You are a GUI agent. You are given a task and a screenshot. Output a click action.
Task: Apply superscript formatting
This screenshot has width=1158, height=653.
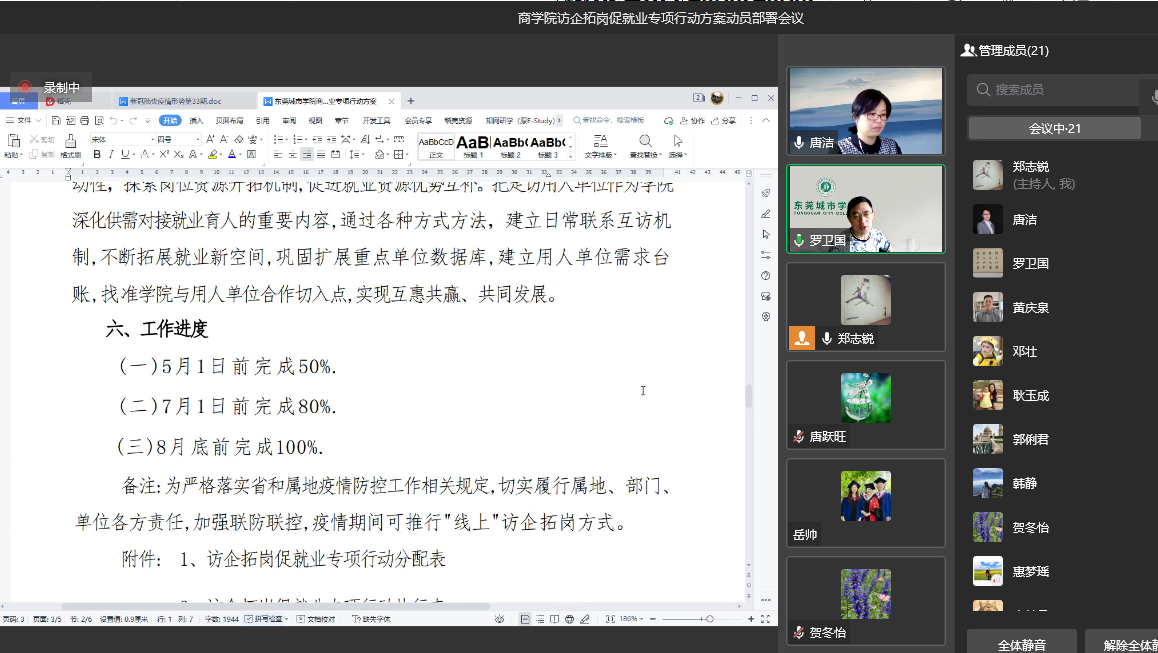point(164,154)
